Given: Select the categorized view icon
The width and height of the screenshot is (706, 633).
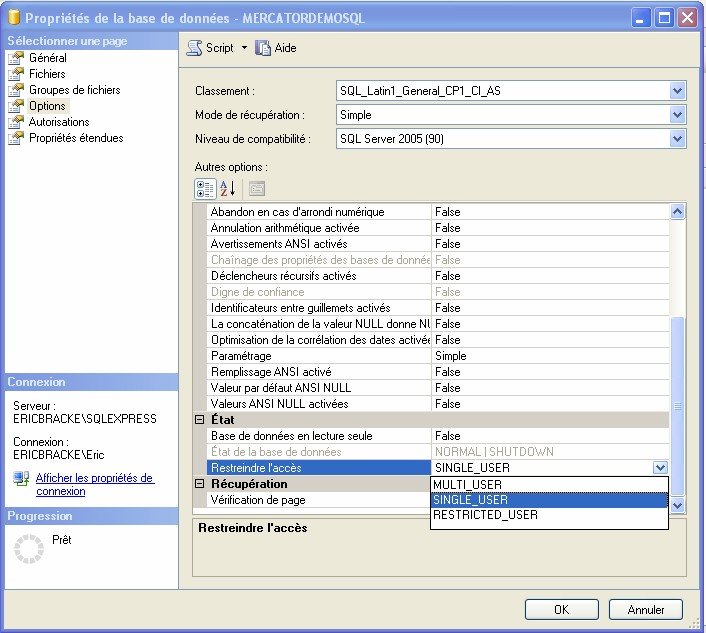Looking at the screenshot, I should (x=204, y=188).
